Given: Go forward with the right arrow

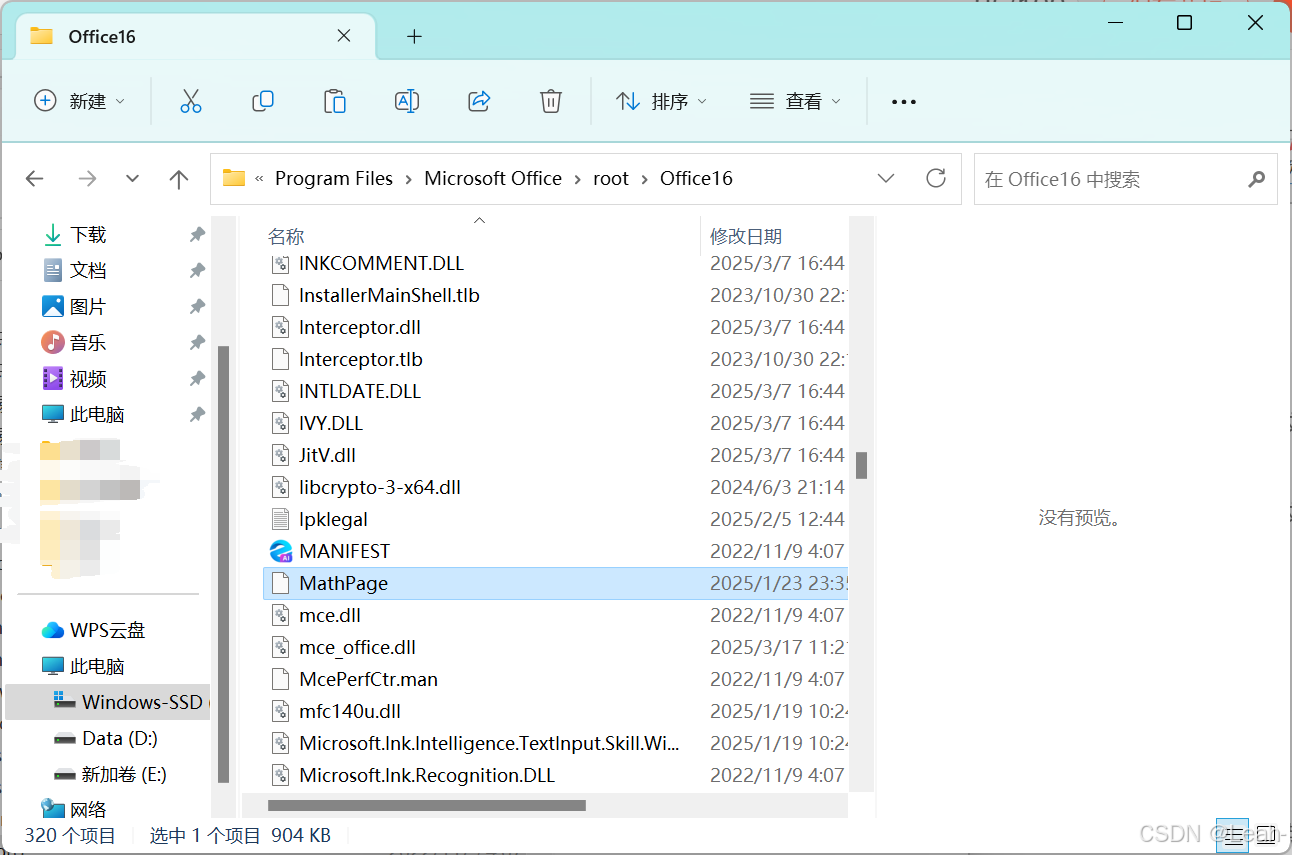Looking at the screenshot, I should [x=87, y=179].
